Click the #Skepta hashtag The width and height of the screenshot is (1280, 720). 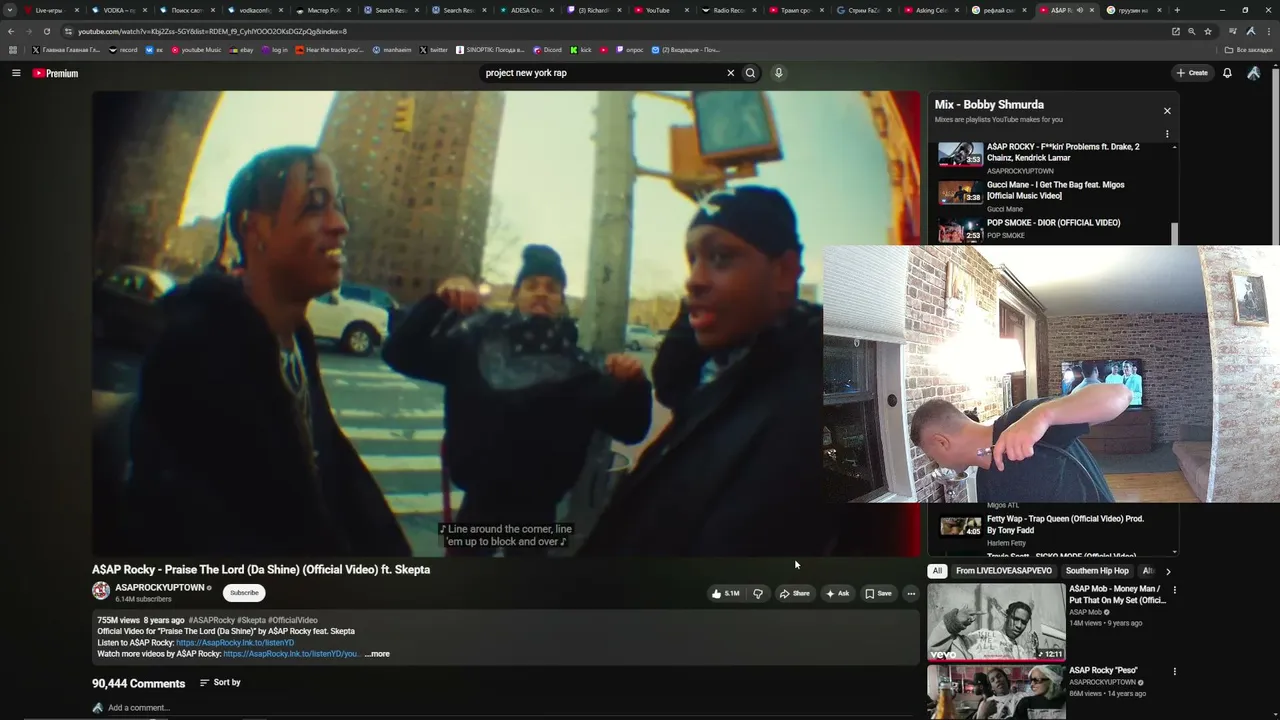point(251,620)
